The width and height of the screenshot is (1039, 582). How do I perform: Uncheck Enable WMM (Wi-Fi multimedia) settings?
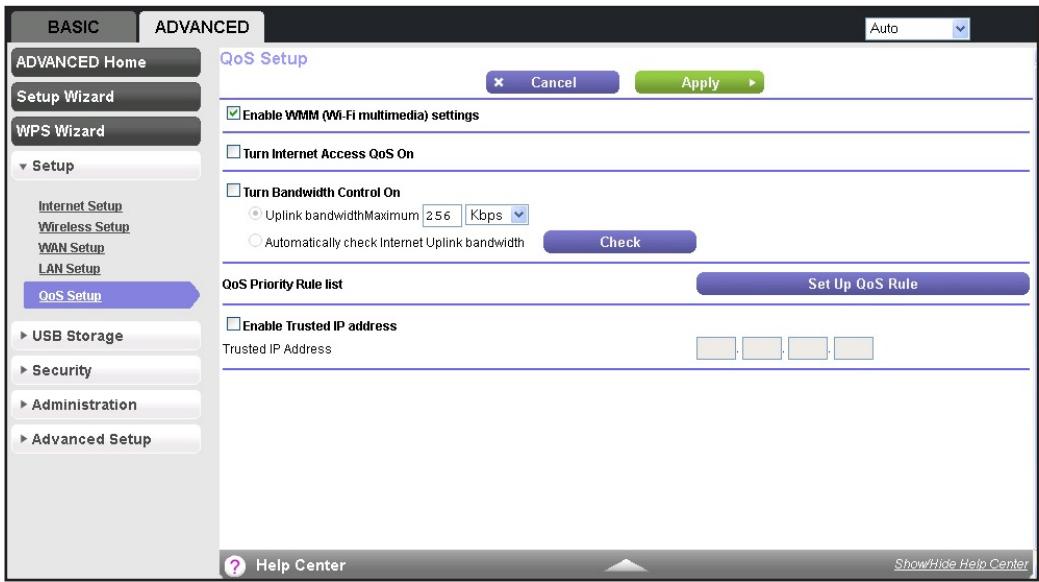coord(233,113)
